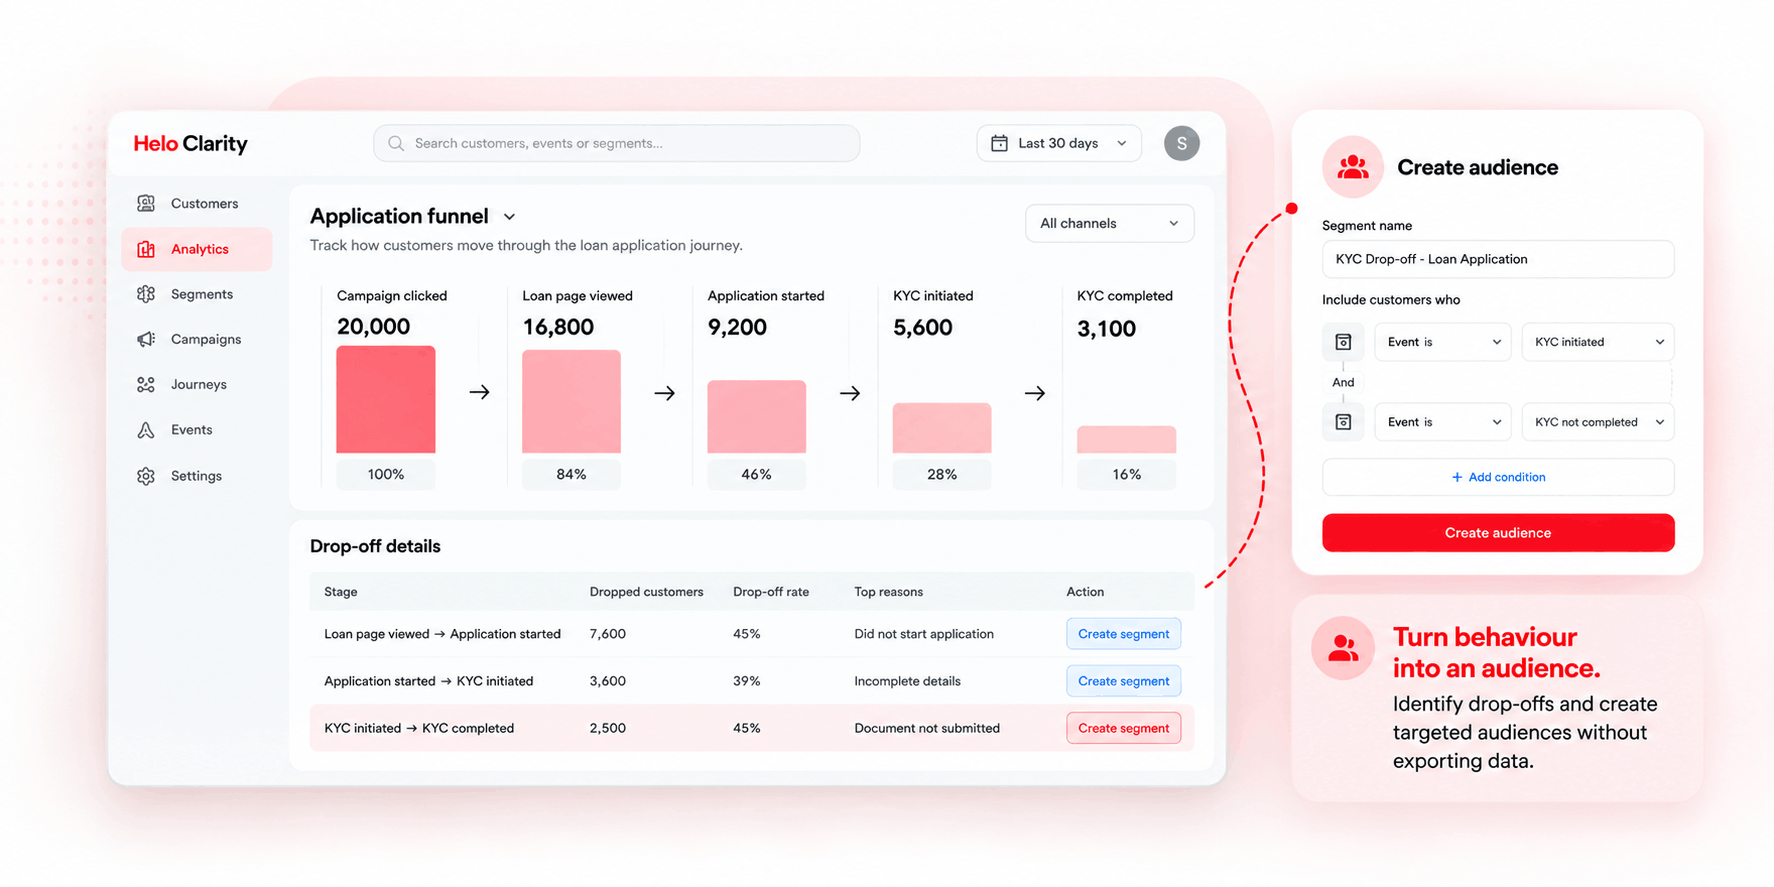
Task: Open the first Event is dropdown
Action: (x=1442, y=342)
